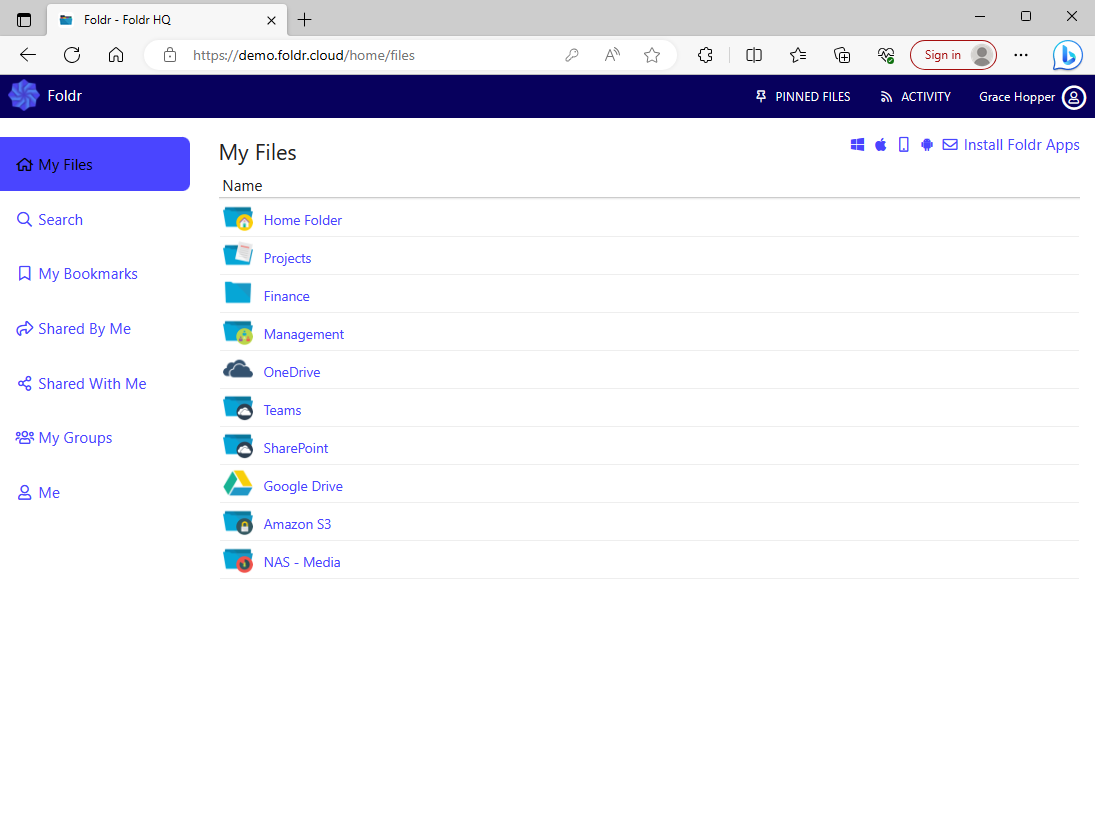Click the Google Drive triangle icon

pyautogui.click(x=238, y=484)
